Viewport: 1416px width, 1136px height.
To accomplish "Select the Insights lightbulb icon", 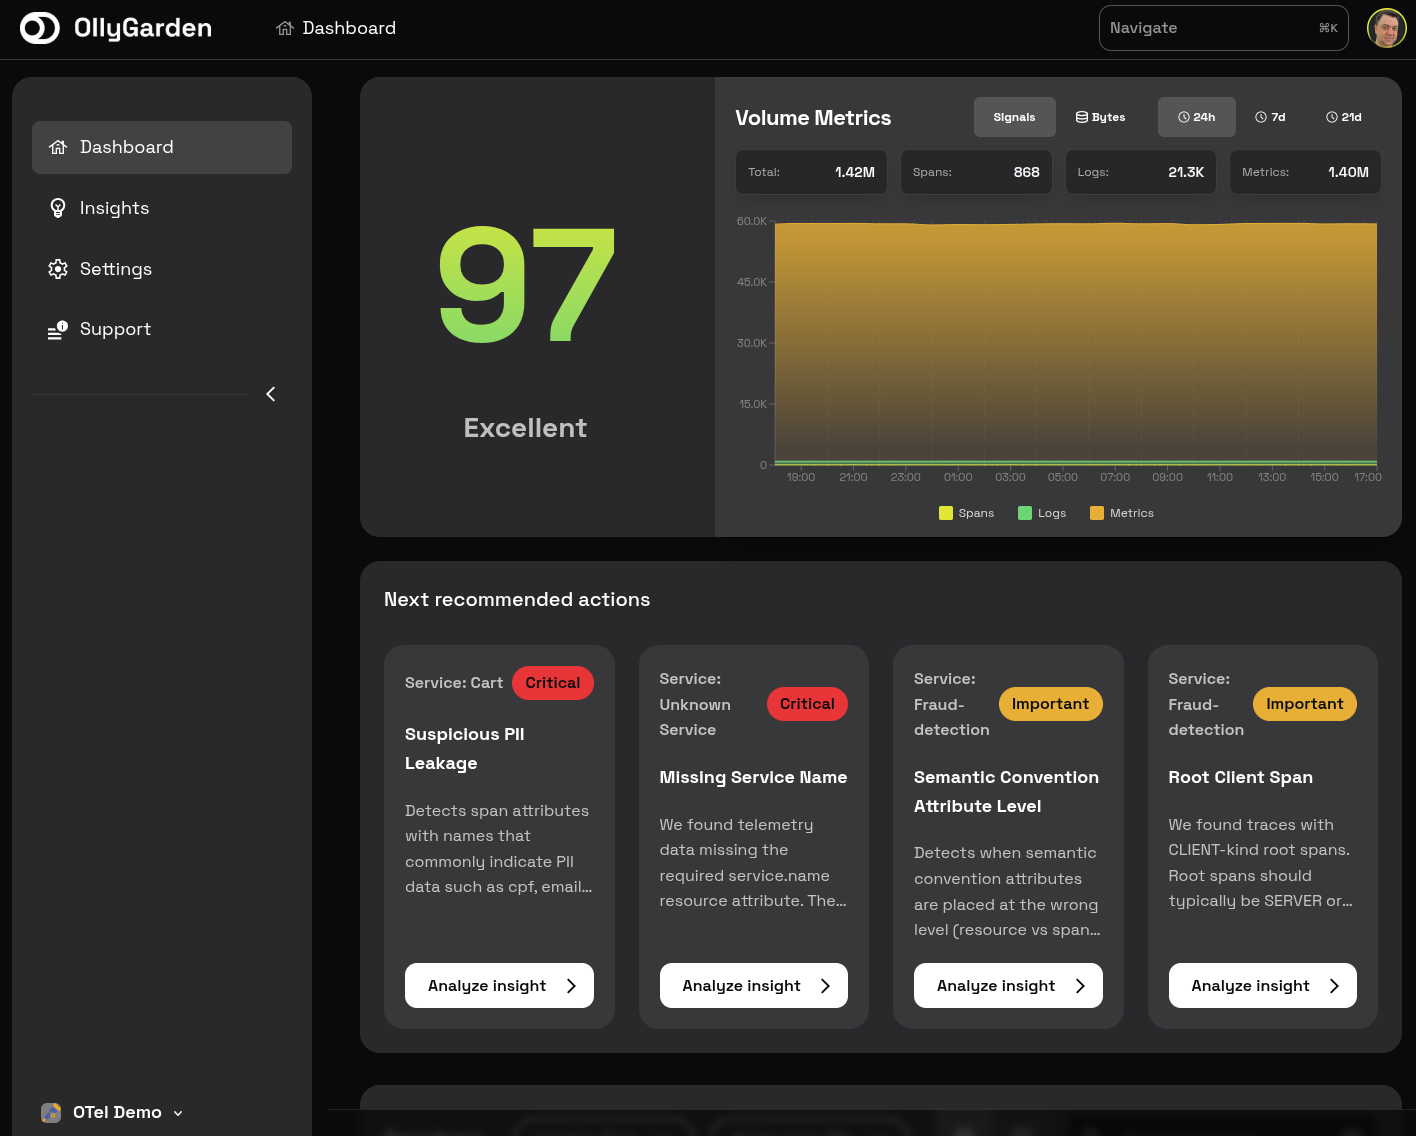I will (x=58, y=207).
